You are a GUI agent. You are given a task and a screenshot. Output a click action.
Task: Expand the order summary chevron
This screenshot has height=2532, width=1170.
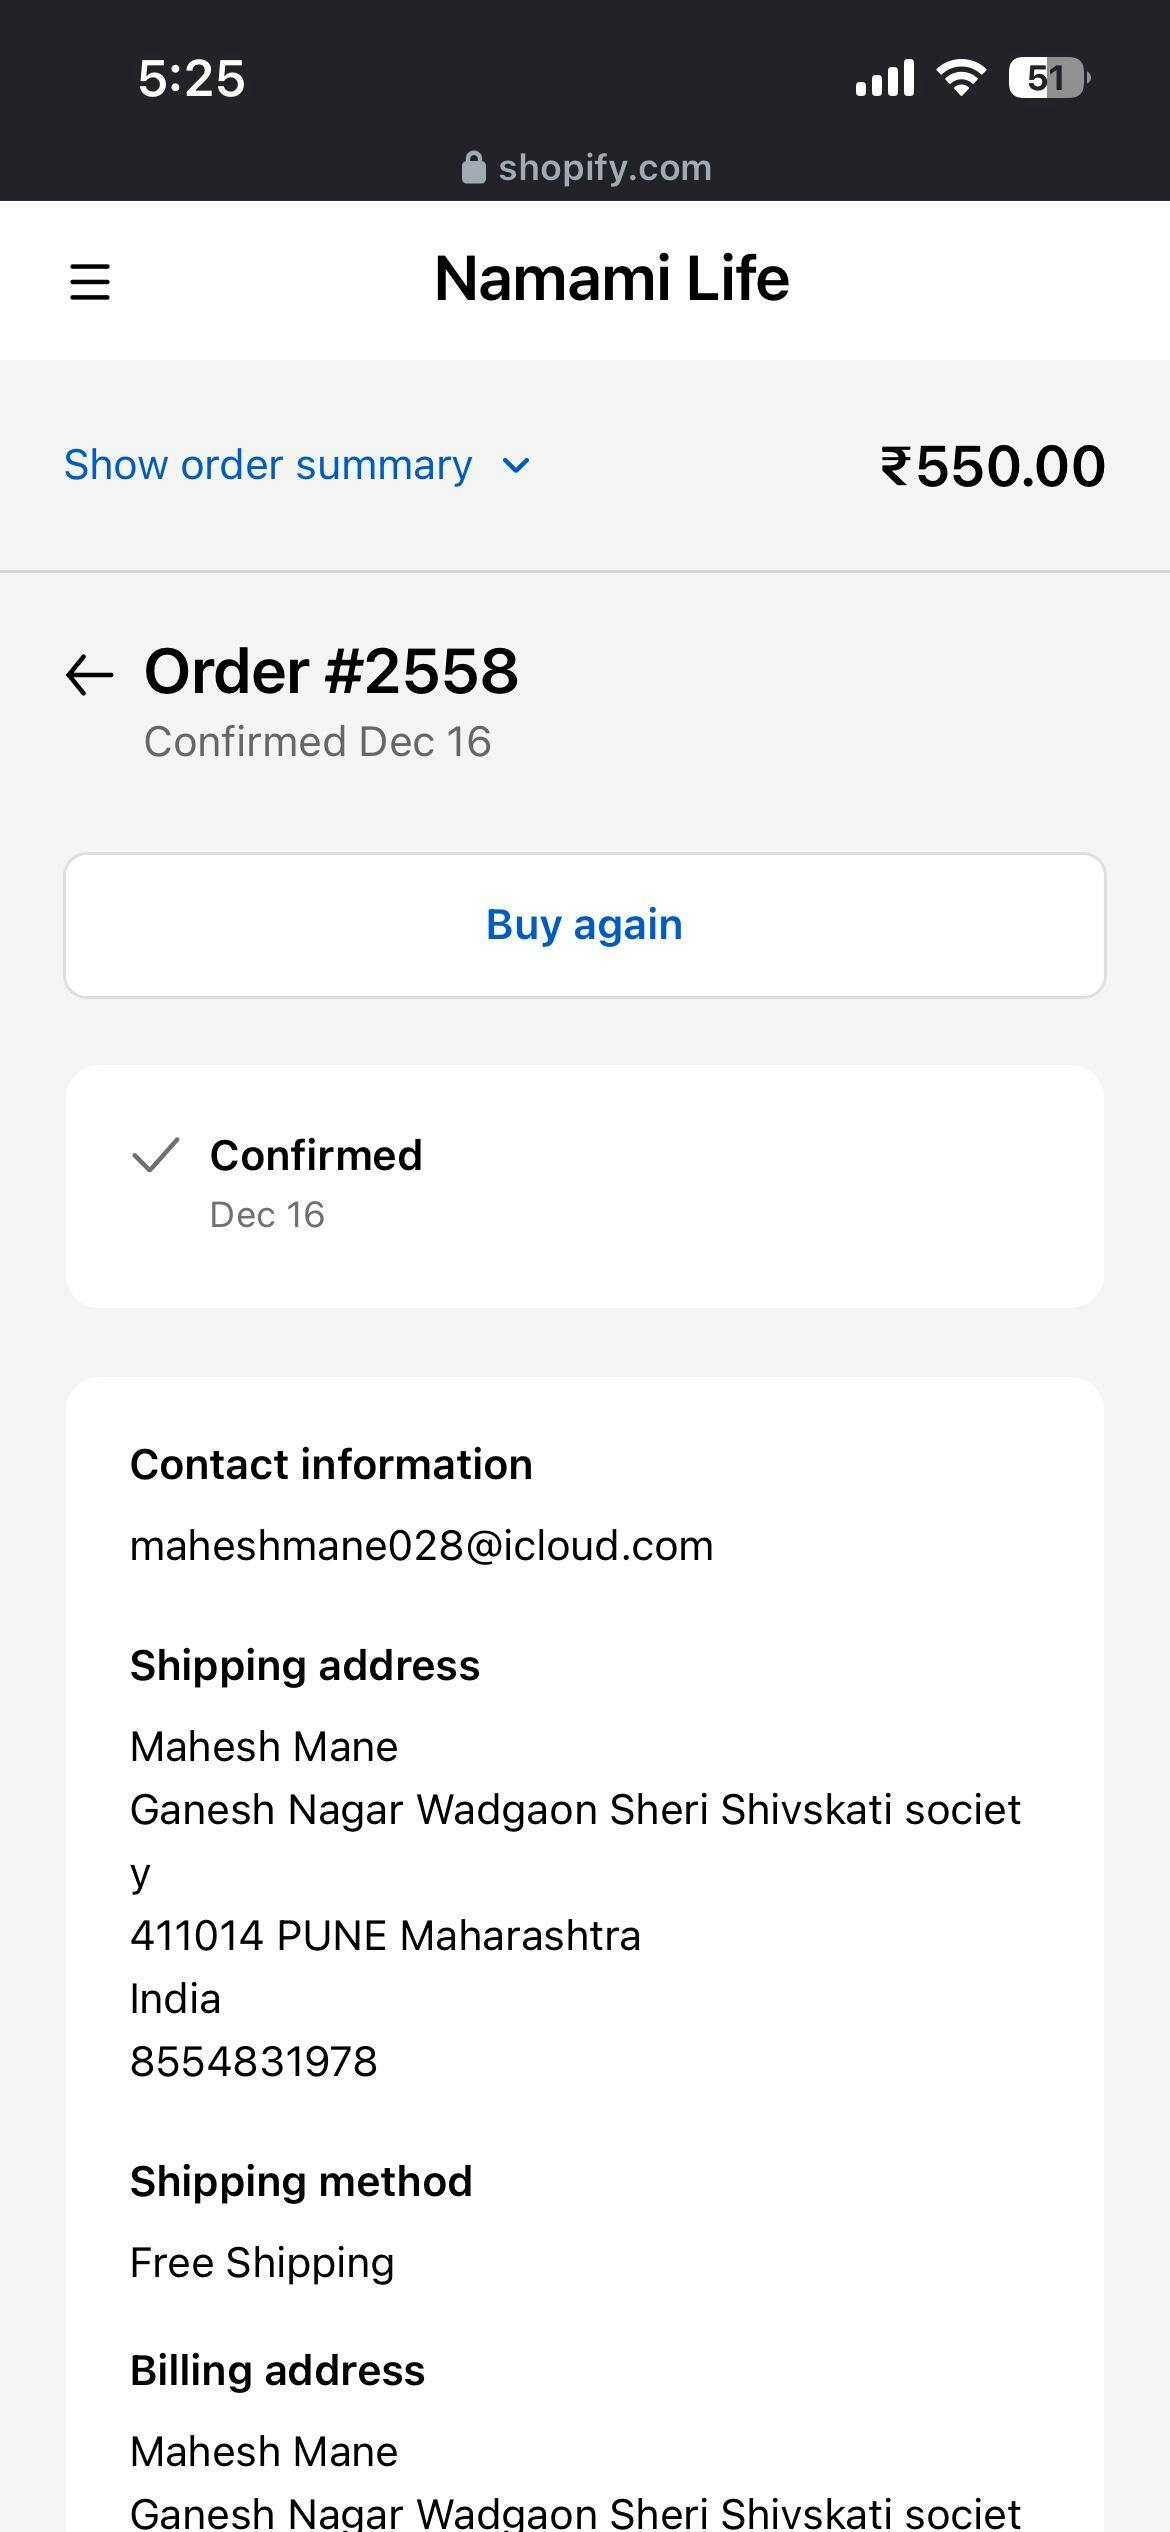point(516,465)
